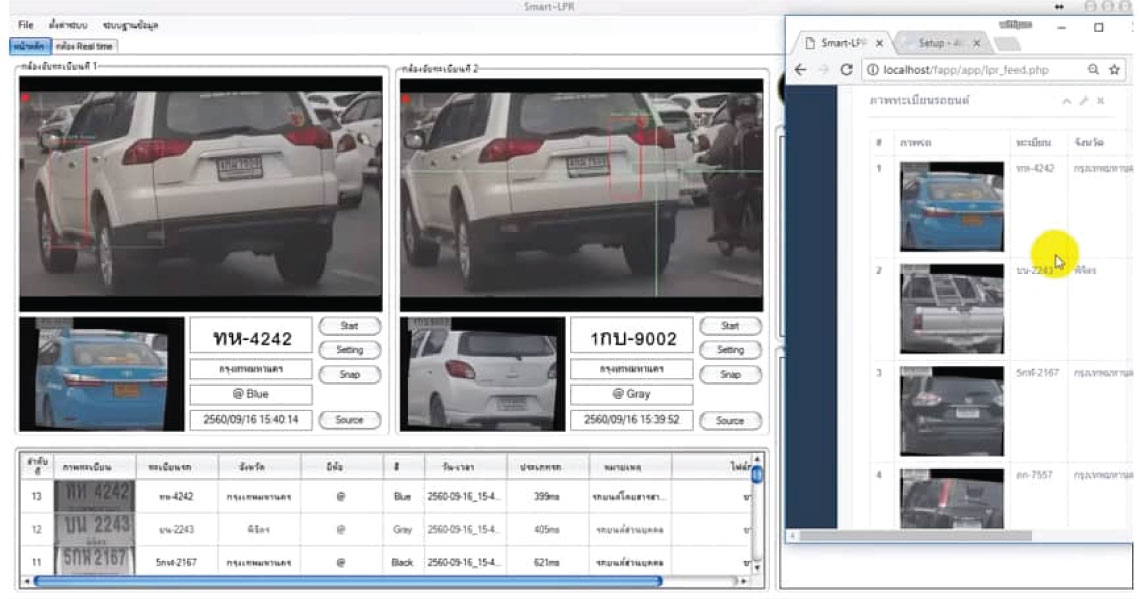
Task: Click the zoom magnifier in address bar
Action: (1094, 70)
